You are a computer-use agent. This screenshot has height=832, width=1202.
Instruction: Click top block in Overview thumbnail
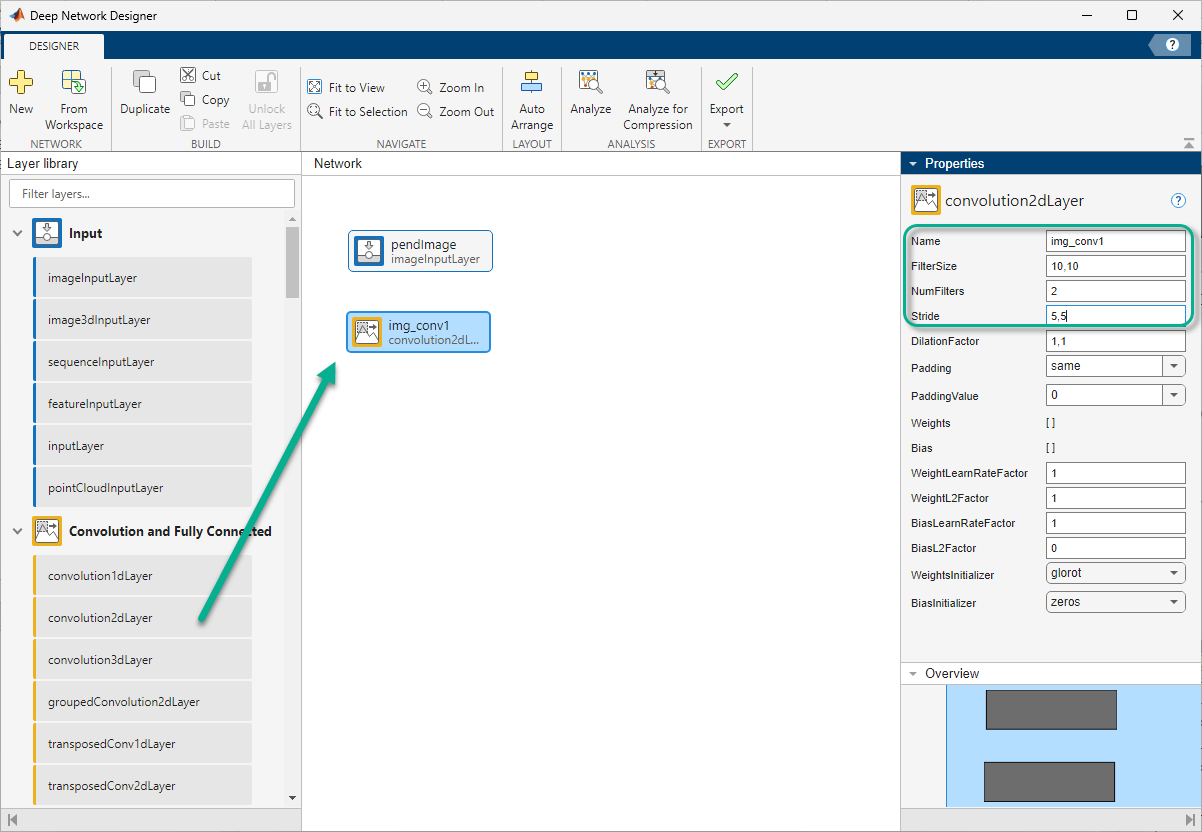(x=1051, y=709)
